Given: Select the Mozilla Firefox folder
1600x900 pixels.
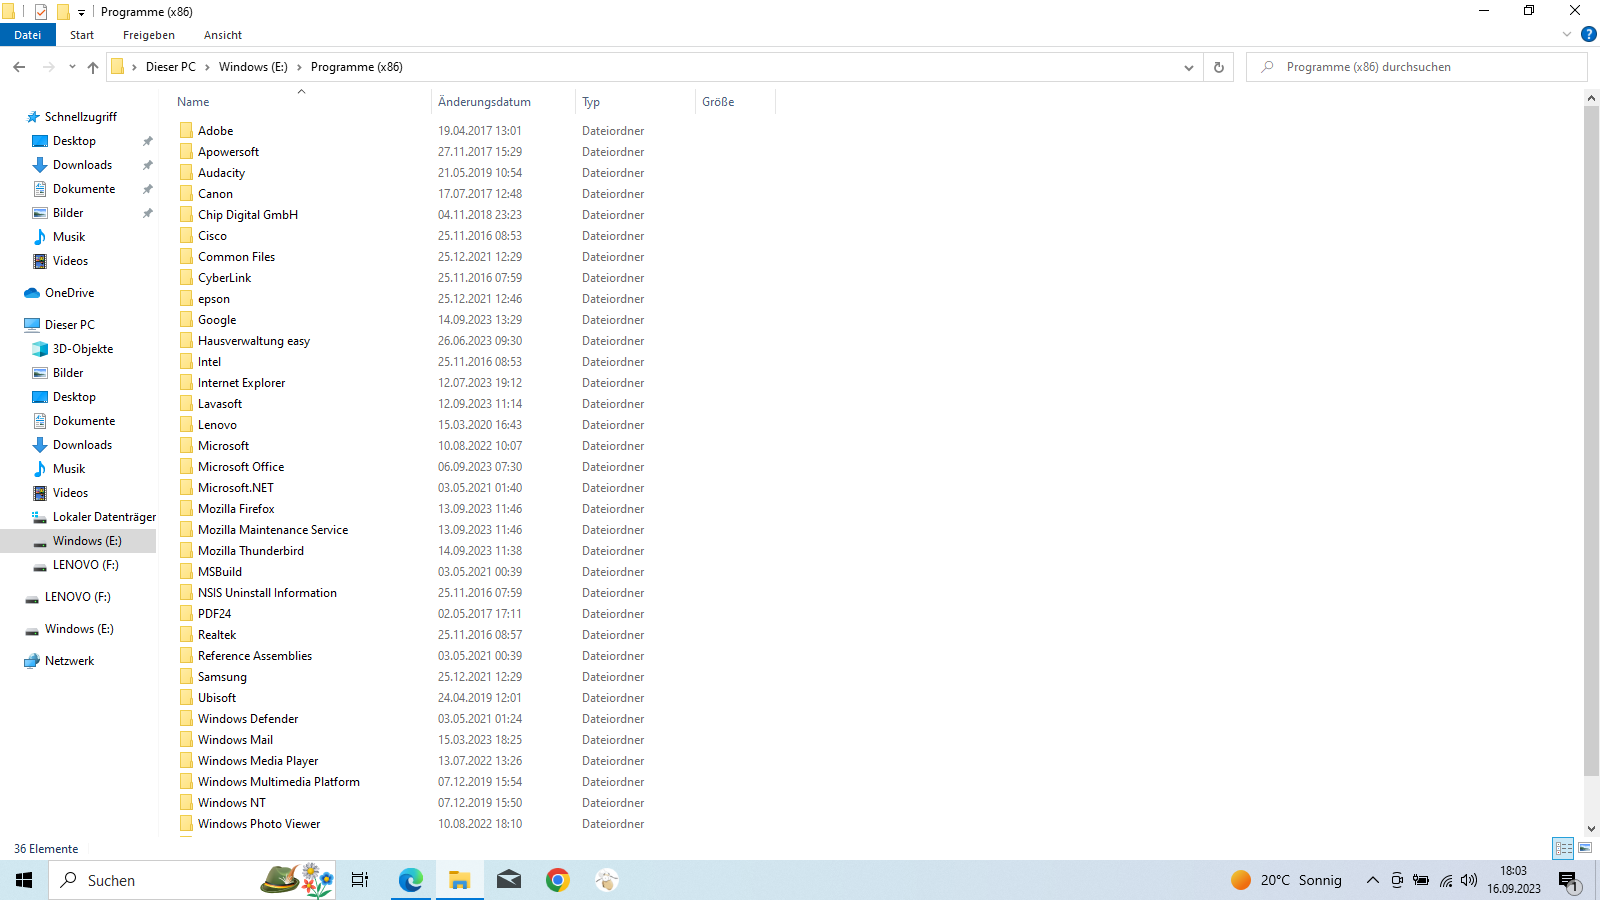Looking at the screenshot, I should (x=236, y=509).
